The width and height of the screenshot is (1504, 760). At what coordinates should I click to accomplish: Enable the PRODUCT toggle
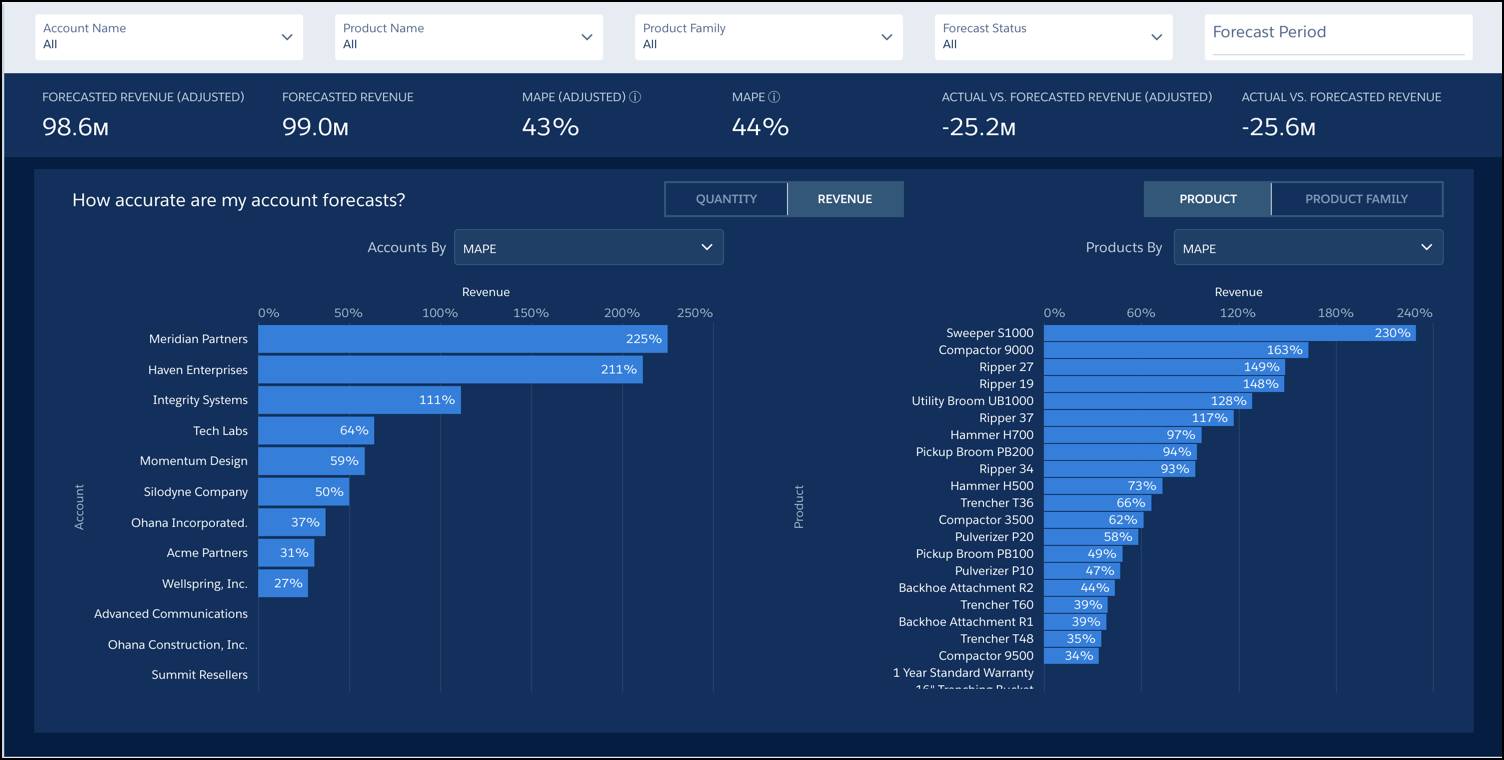[x=1208, y=198]
